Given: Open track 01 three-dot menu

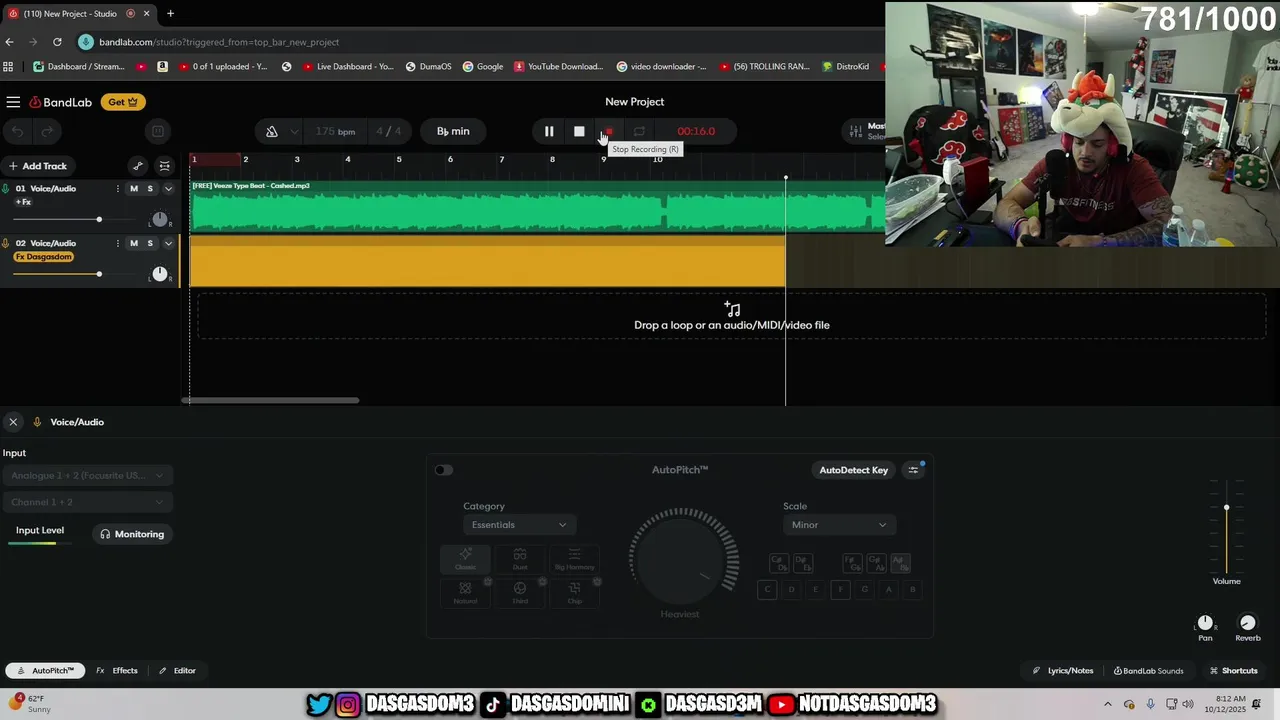Looking at the screenshot, I should coord(118,189).
